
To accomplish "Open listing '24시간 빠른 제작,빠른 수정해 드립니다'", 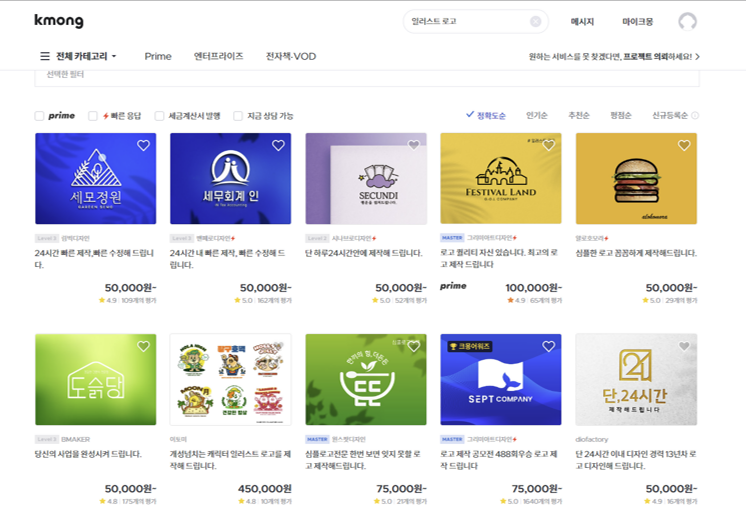I will tap(95, 259).
